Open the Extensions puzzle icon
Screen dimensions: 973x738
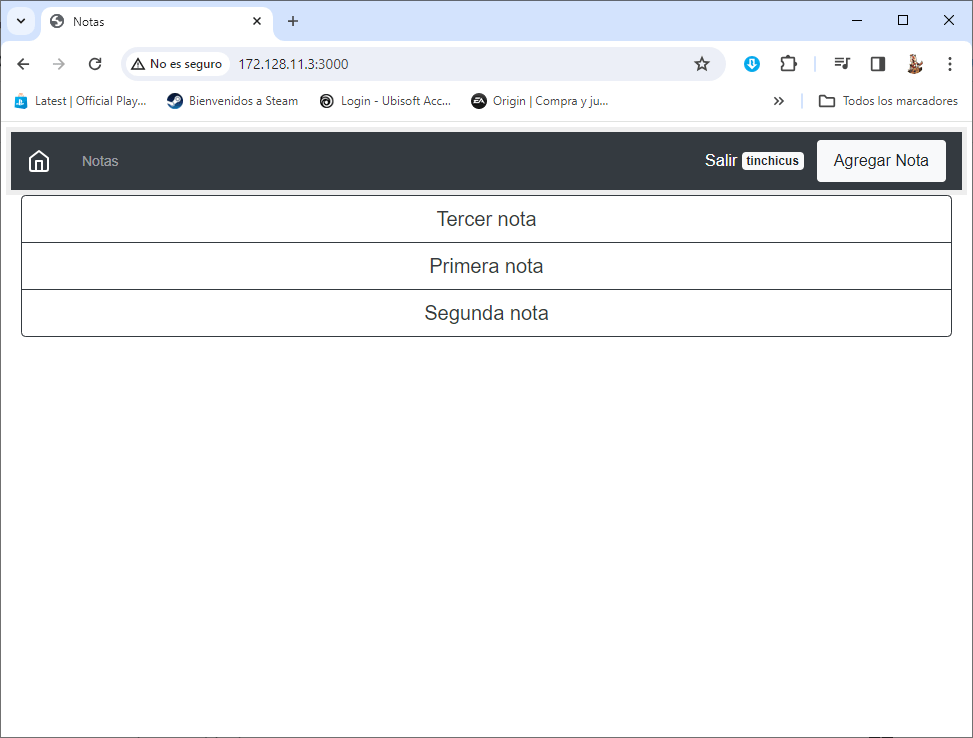coord(788,64)
